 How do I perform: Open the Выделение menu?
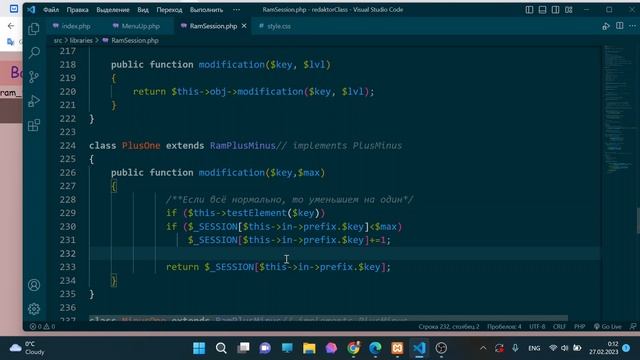click(x=113, y=9)
